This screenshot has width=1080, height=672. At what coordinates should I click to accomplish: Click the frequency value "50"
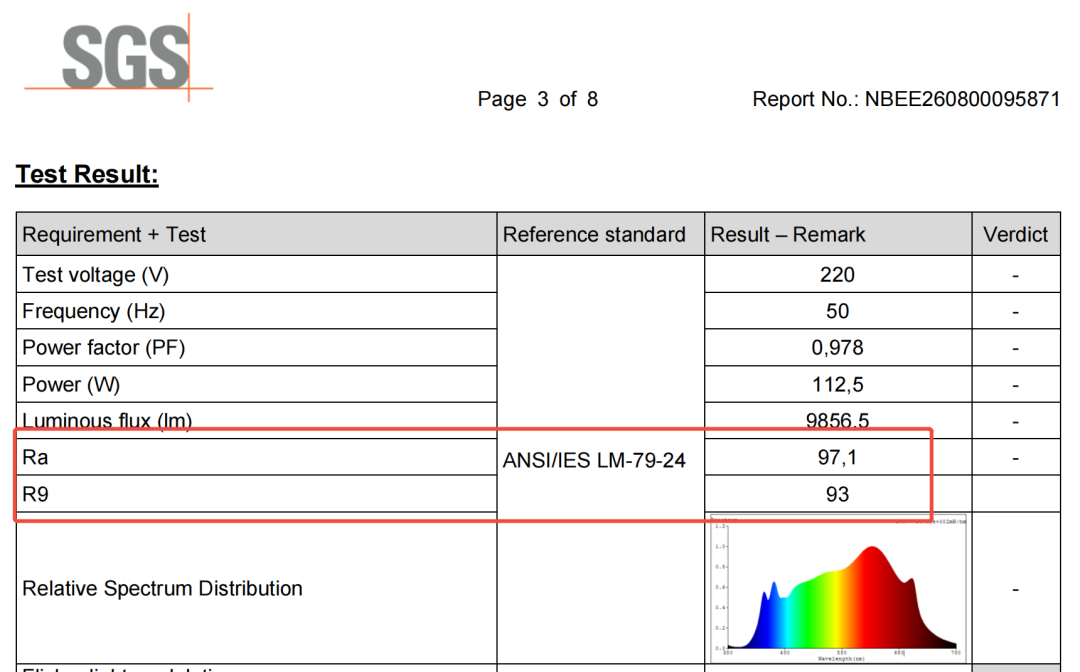coord(838,311)
